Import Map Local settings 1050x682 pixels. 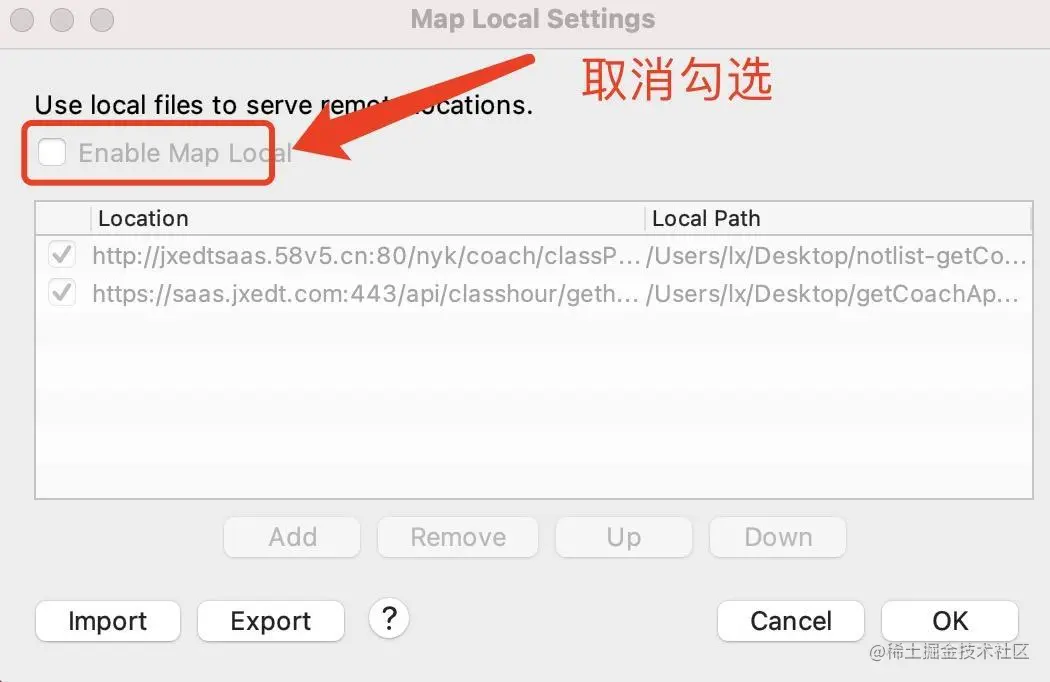click(x=108, y=621)
